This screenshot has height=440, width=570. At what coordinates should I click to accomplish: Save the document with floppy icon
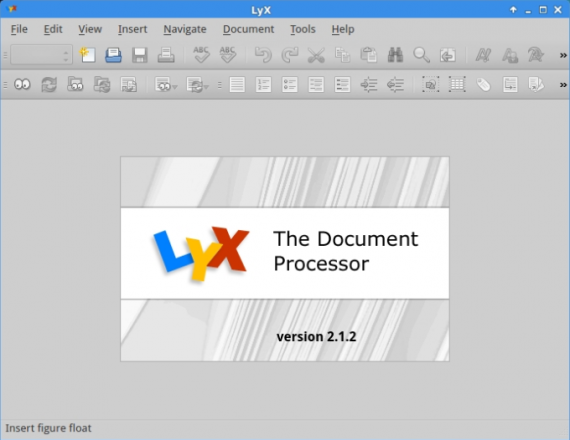point(140,55)
